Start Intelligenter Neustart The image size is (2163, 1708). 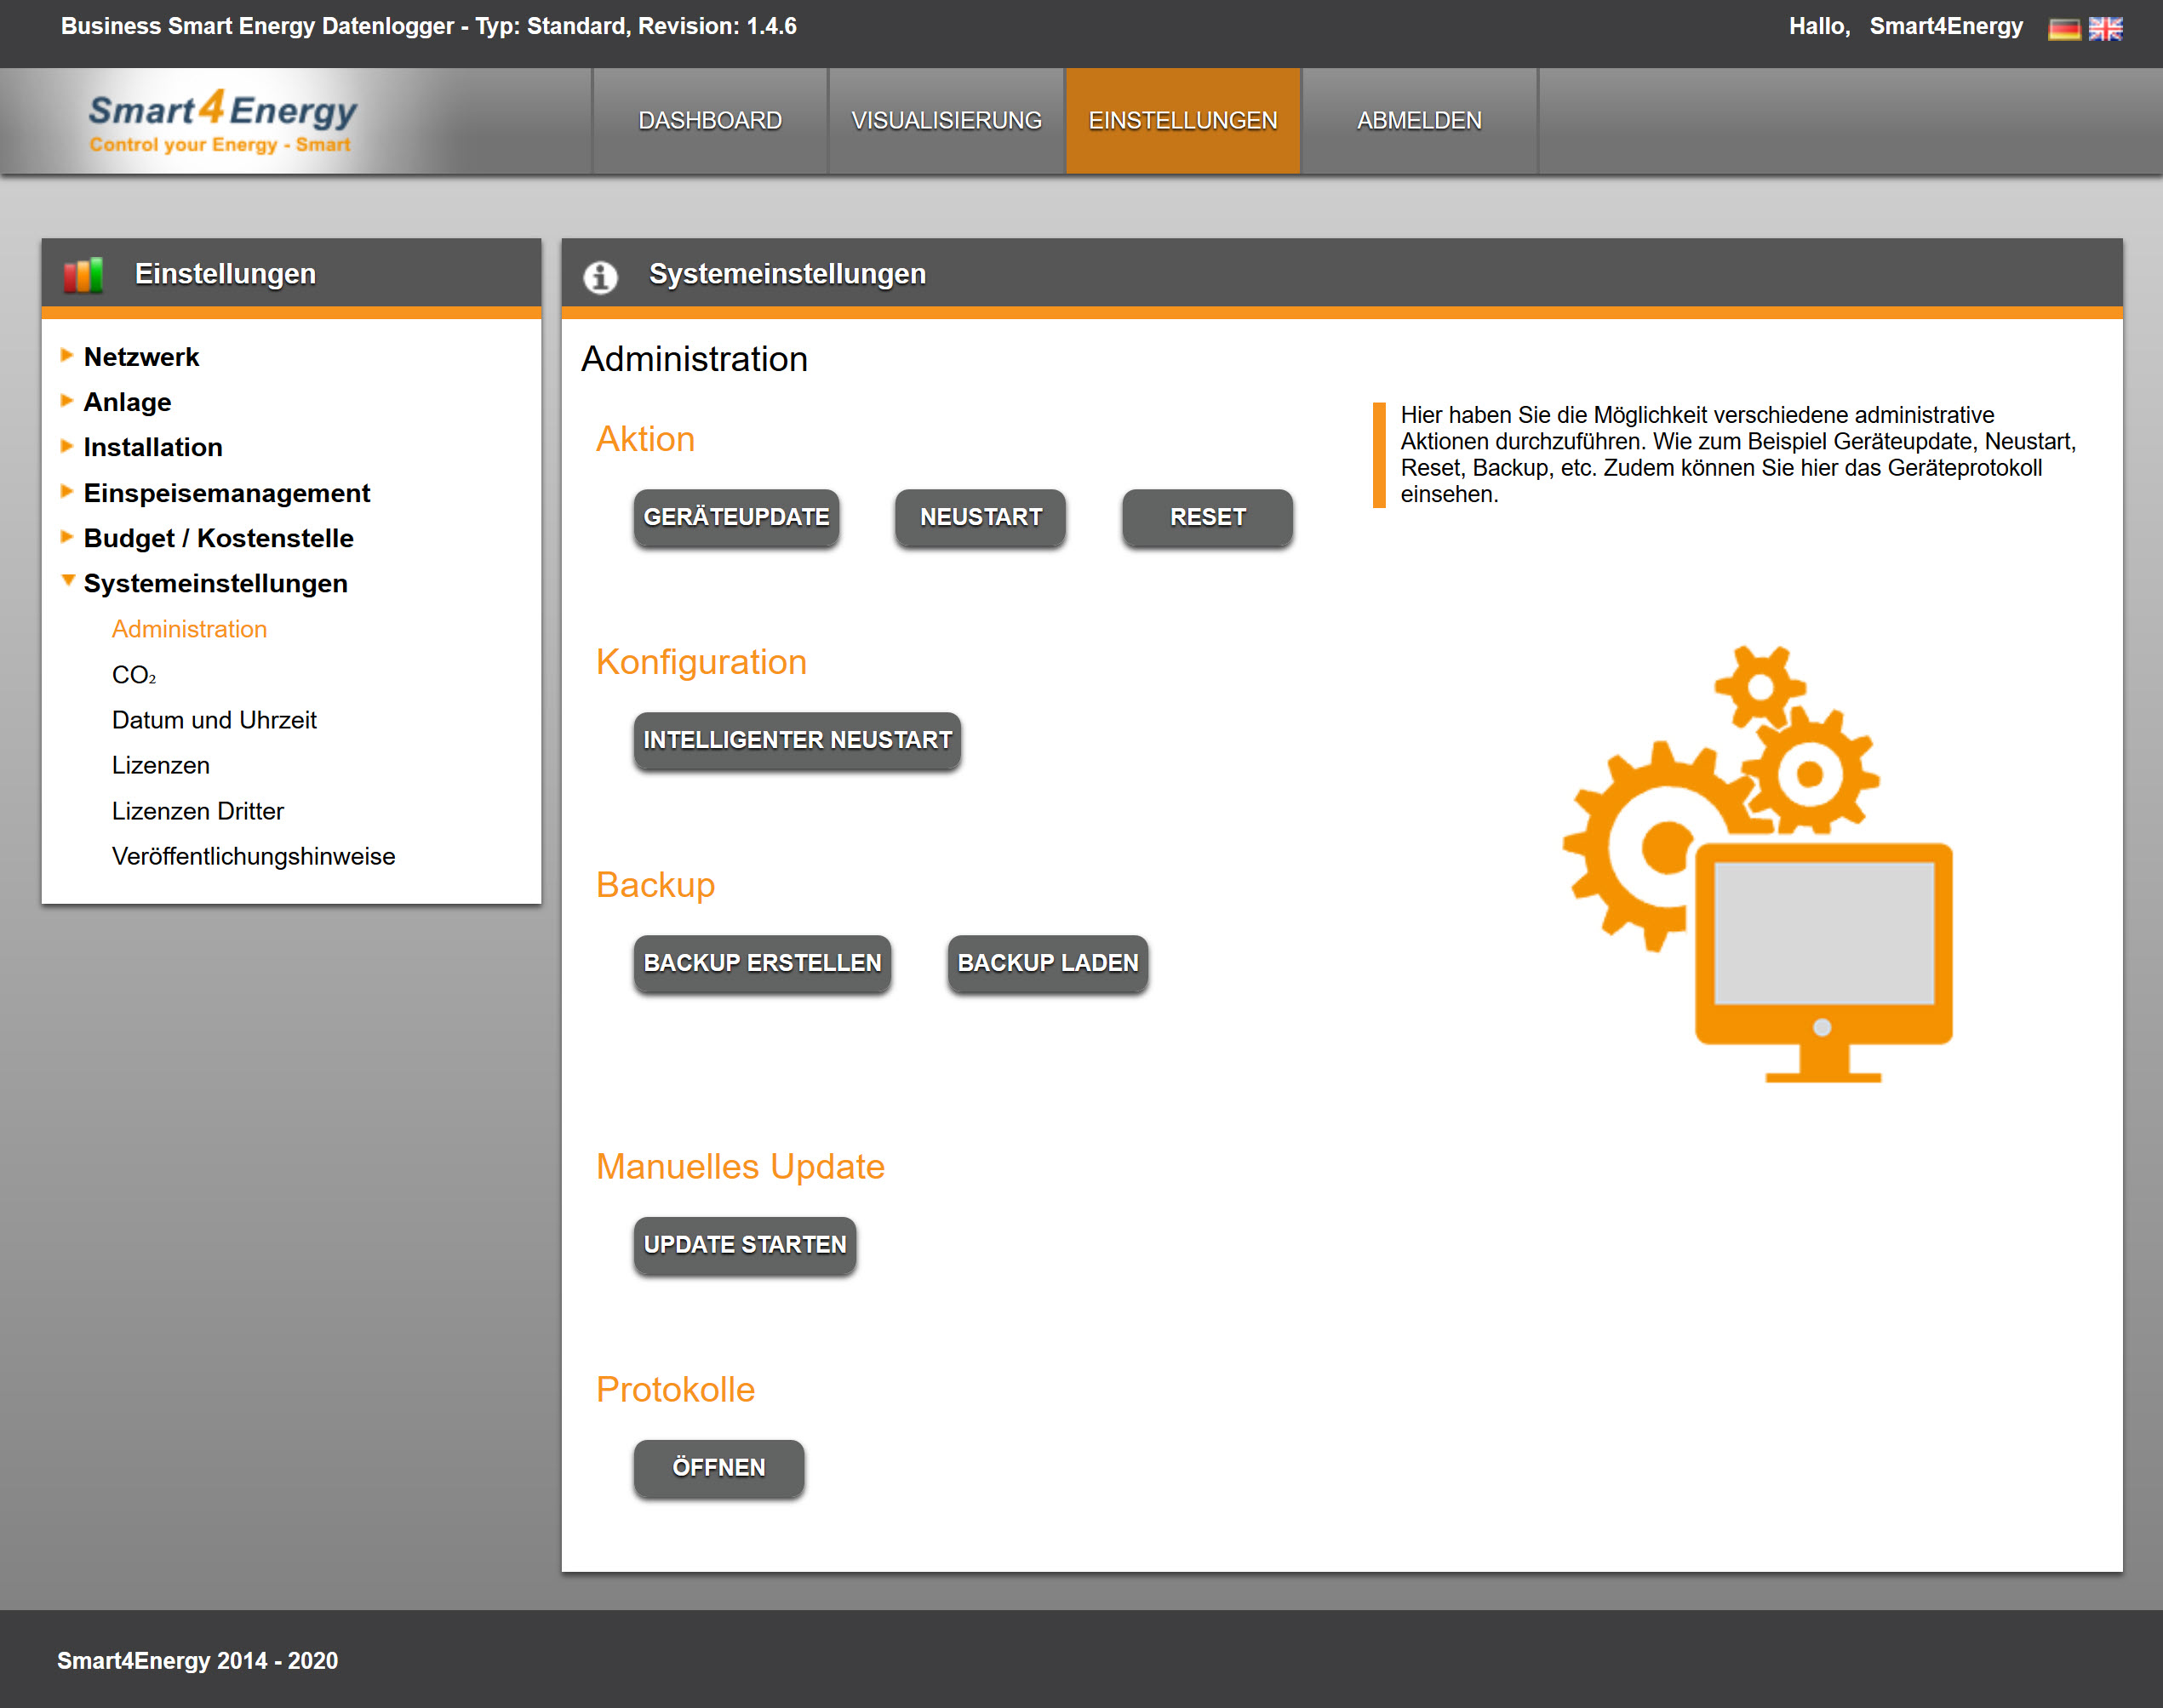(x=797, y=740)
